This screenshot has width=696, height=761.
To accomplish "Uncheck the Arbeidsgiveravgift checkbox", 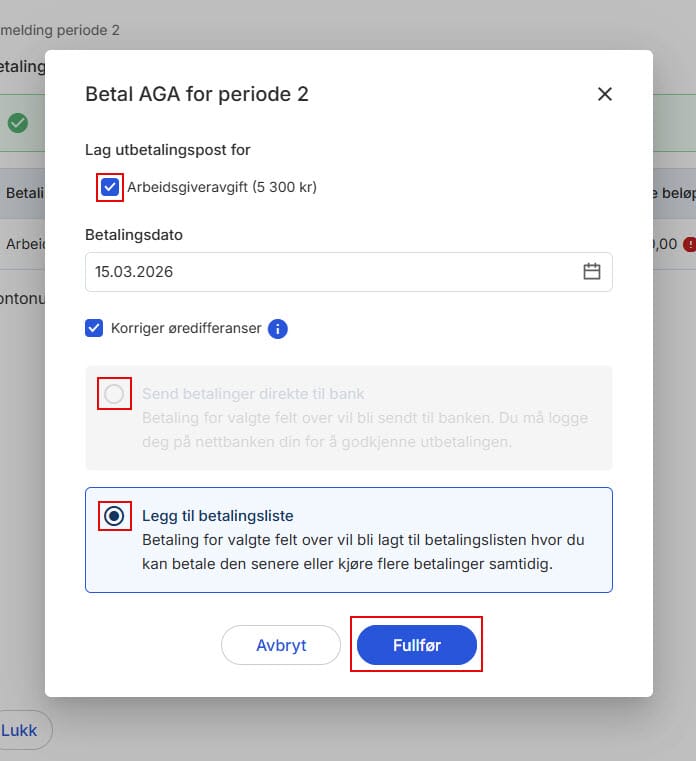I will 110,187.
